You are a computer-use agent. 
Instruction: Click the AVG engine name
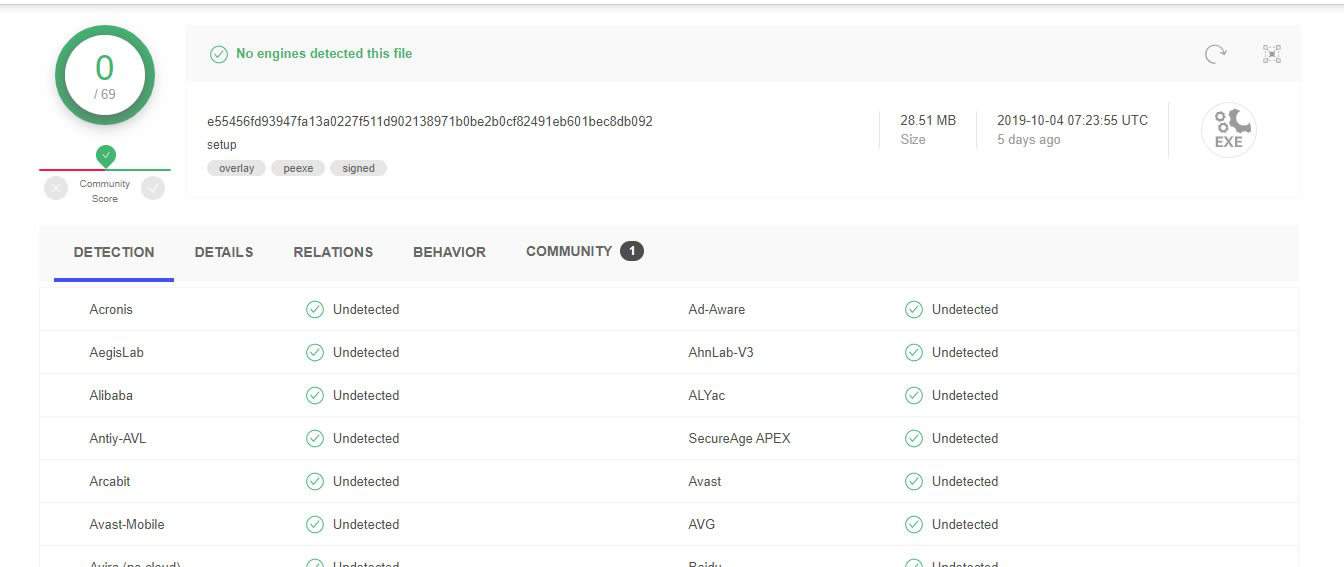pyautogui.click(x=702, y=524)
